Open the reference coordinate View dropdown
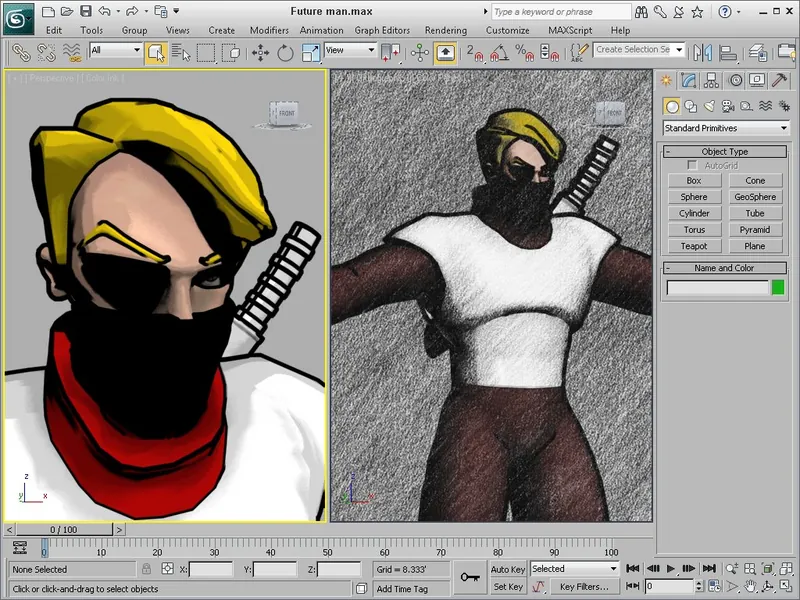This screenshot has height=600, width=800. 350,50
